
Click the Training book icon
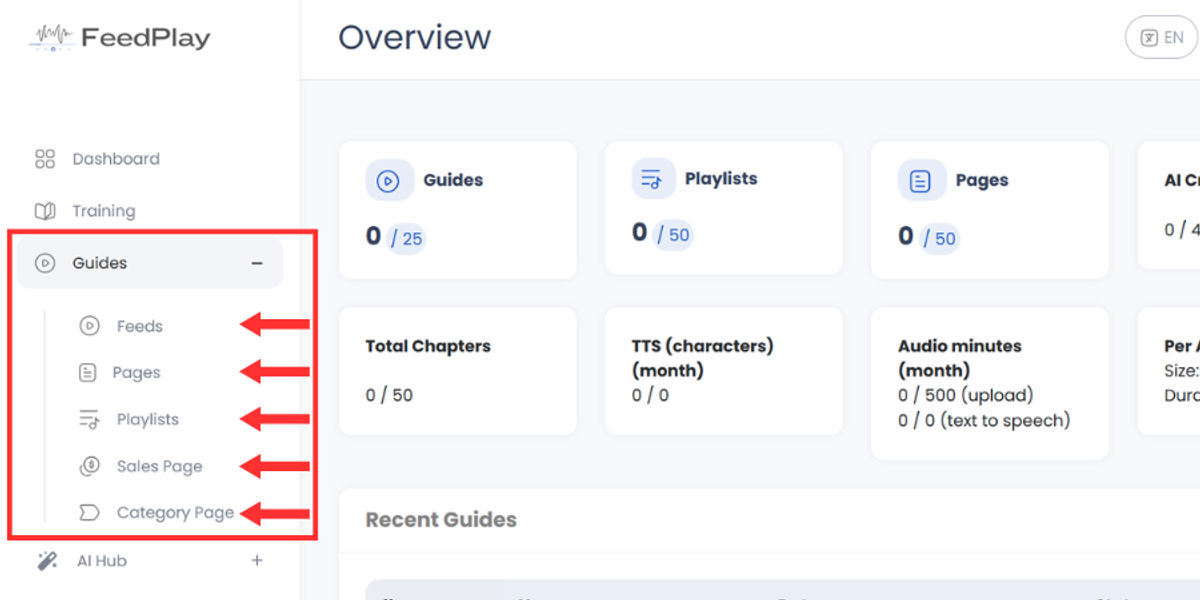(x=45, y=211)
